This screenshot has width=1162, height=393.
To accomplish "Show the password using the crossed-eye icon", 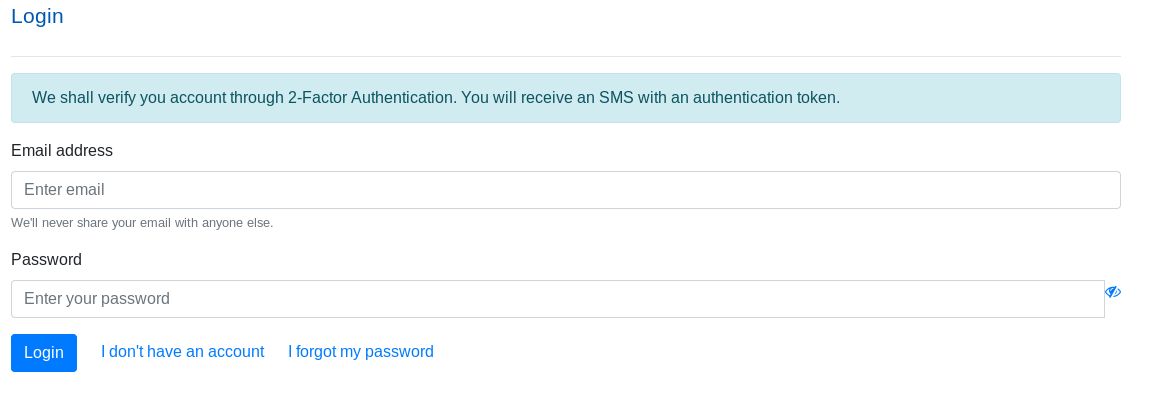I will (x=1112, y=292).
